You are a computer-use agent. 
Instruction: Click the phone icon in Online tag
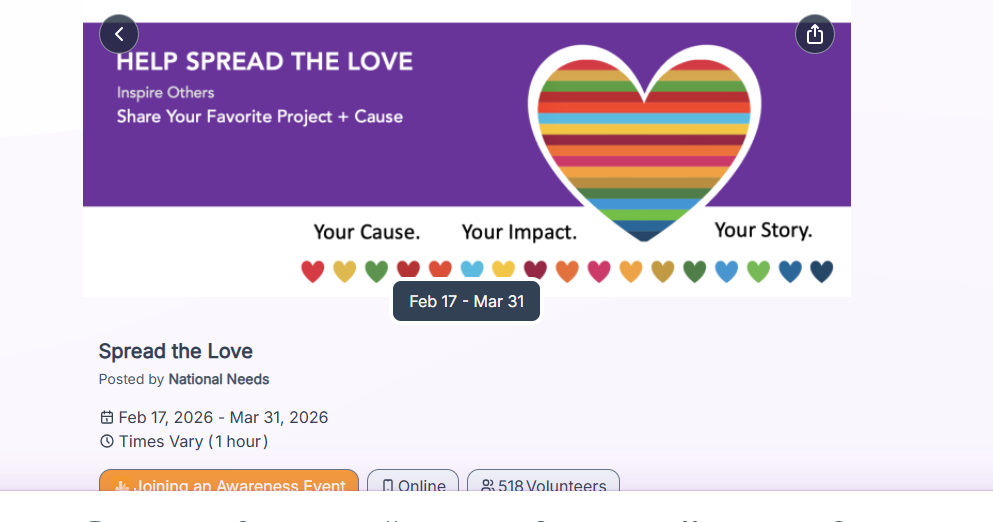tap(387, 486)
